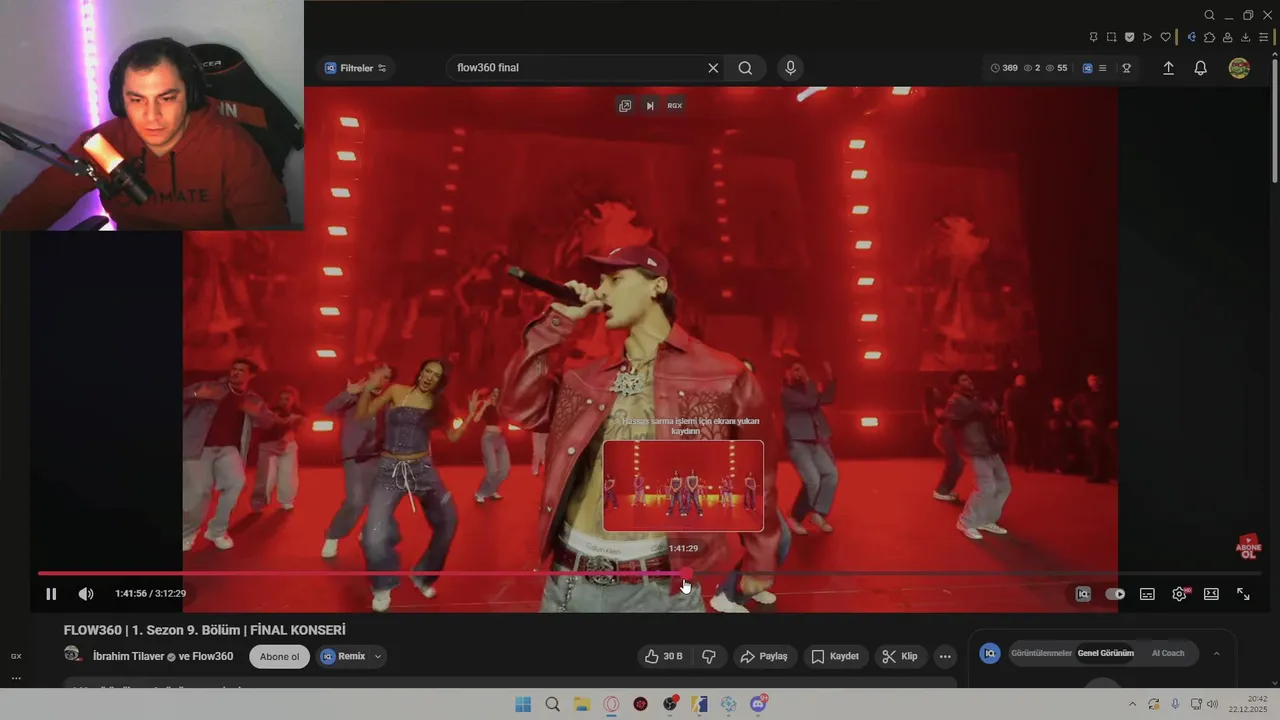Switch to Genel Görünüm tab
Screen dimensions: 1280x720
click(x=1105, y=654)
